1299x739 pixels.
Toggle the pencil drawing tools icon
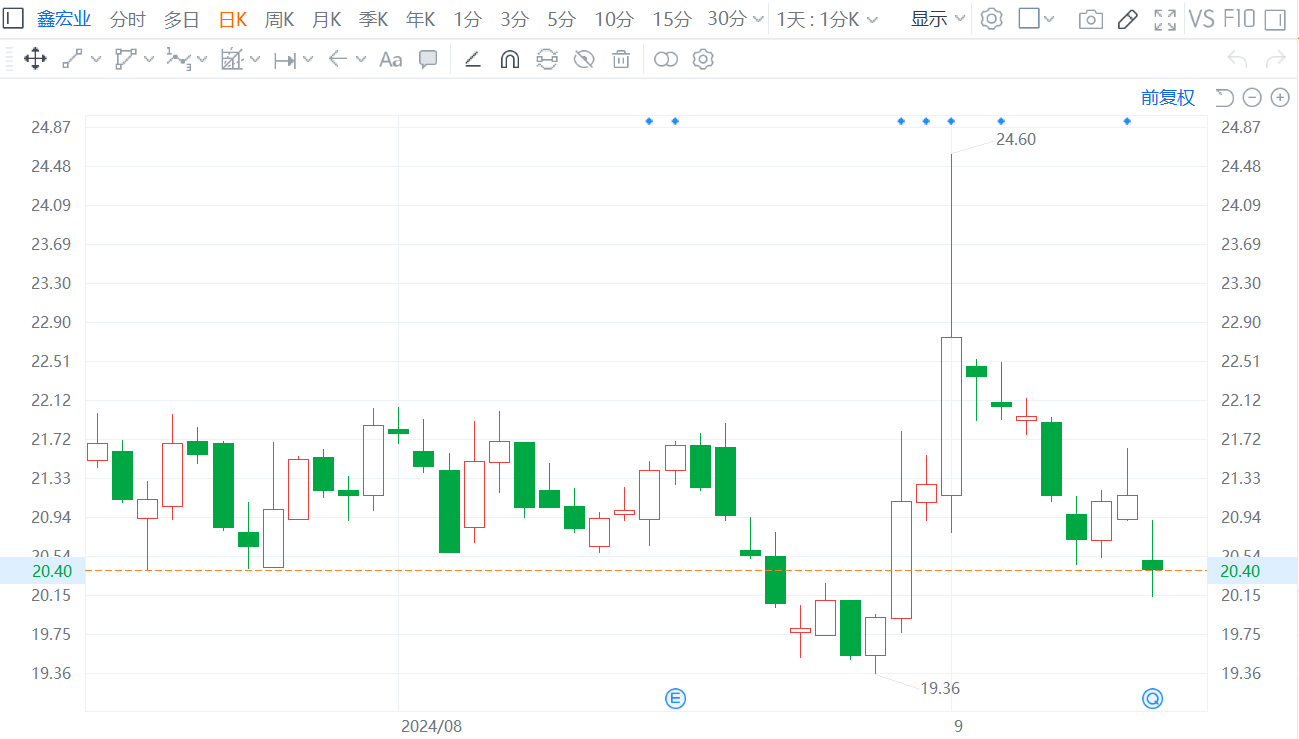click(x=1127, y=20)
